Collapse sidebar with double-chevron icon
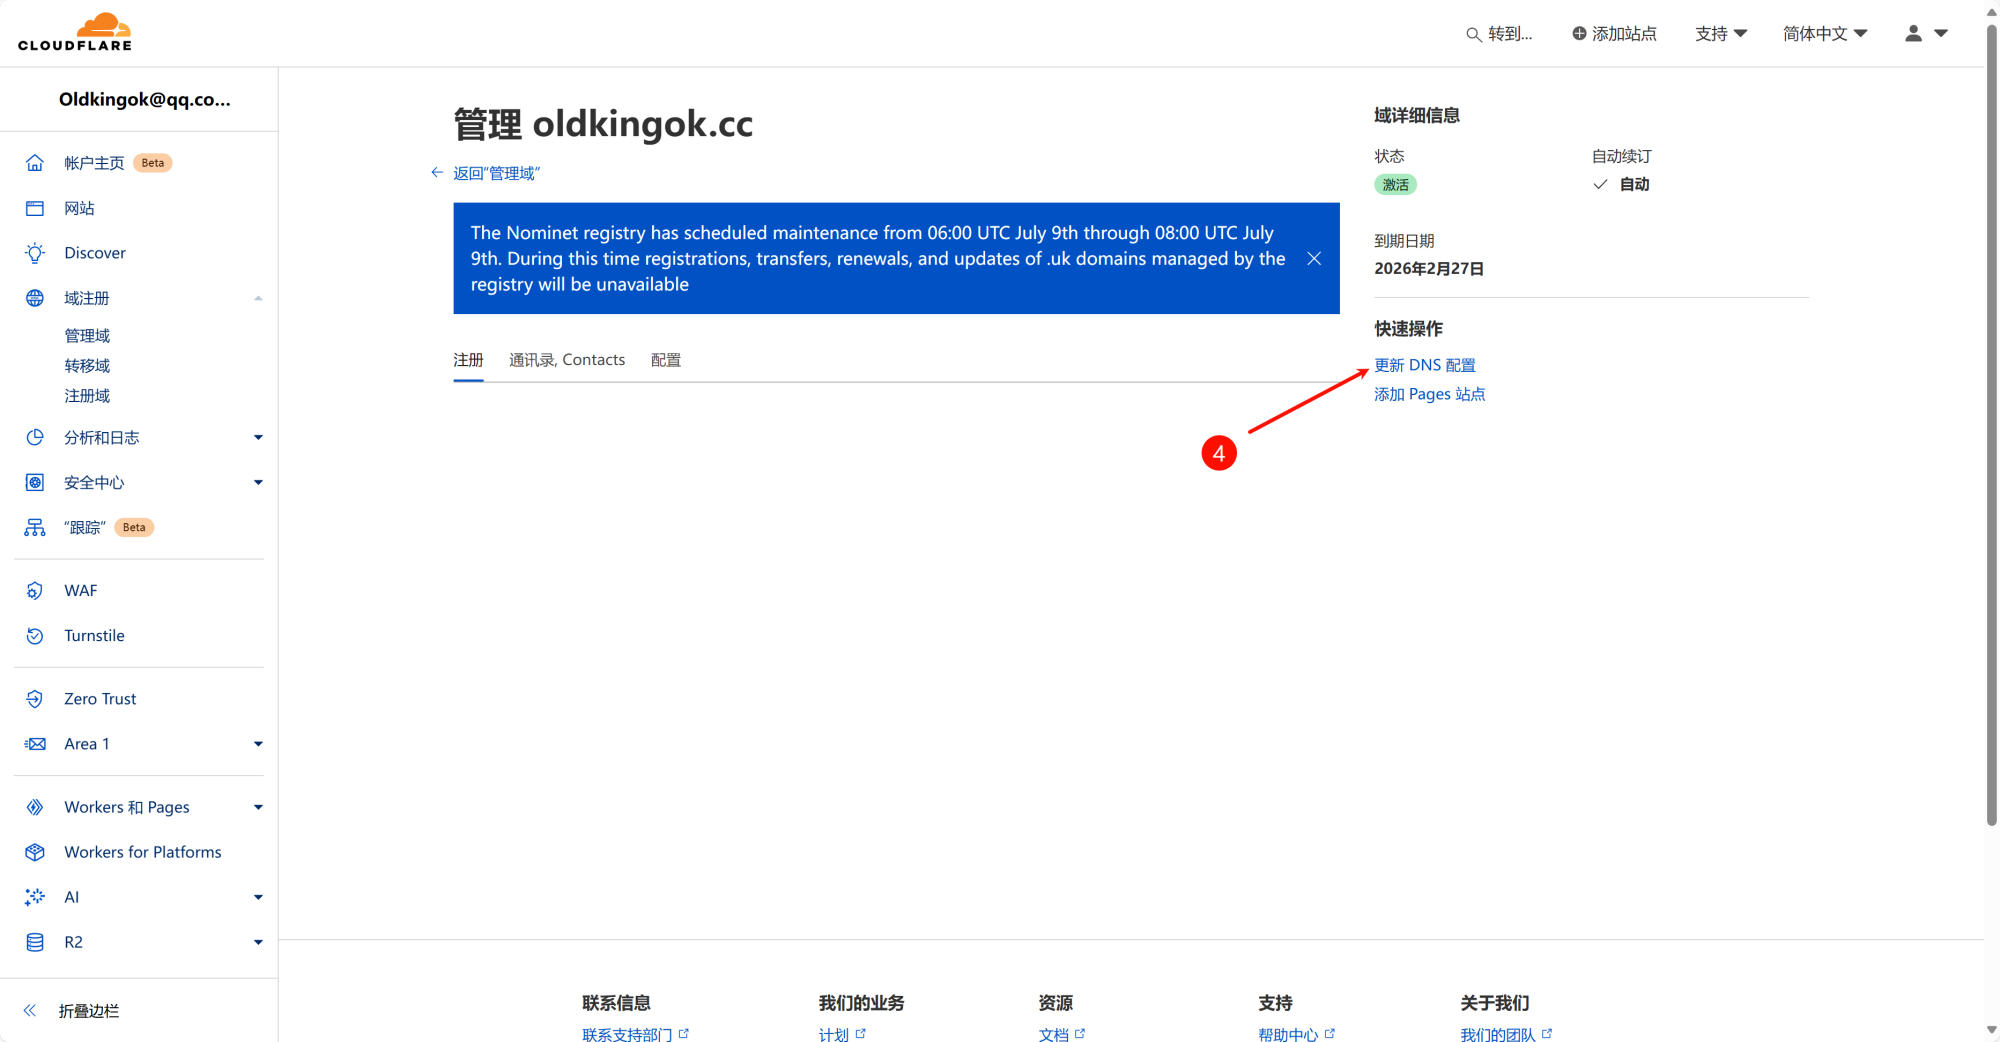The image size is (2000, 1042). click(x=30, y=1010)
